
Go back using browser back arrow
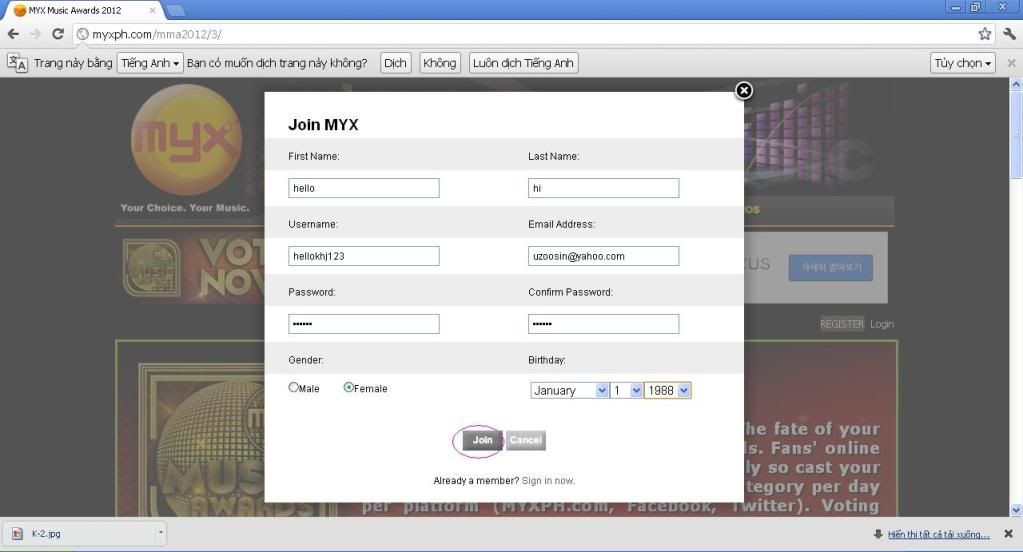coord(14,34)
